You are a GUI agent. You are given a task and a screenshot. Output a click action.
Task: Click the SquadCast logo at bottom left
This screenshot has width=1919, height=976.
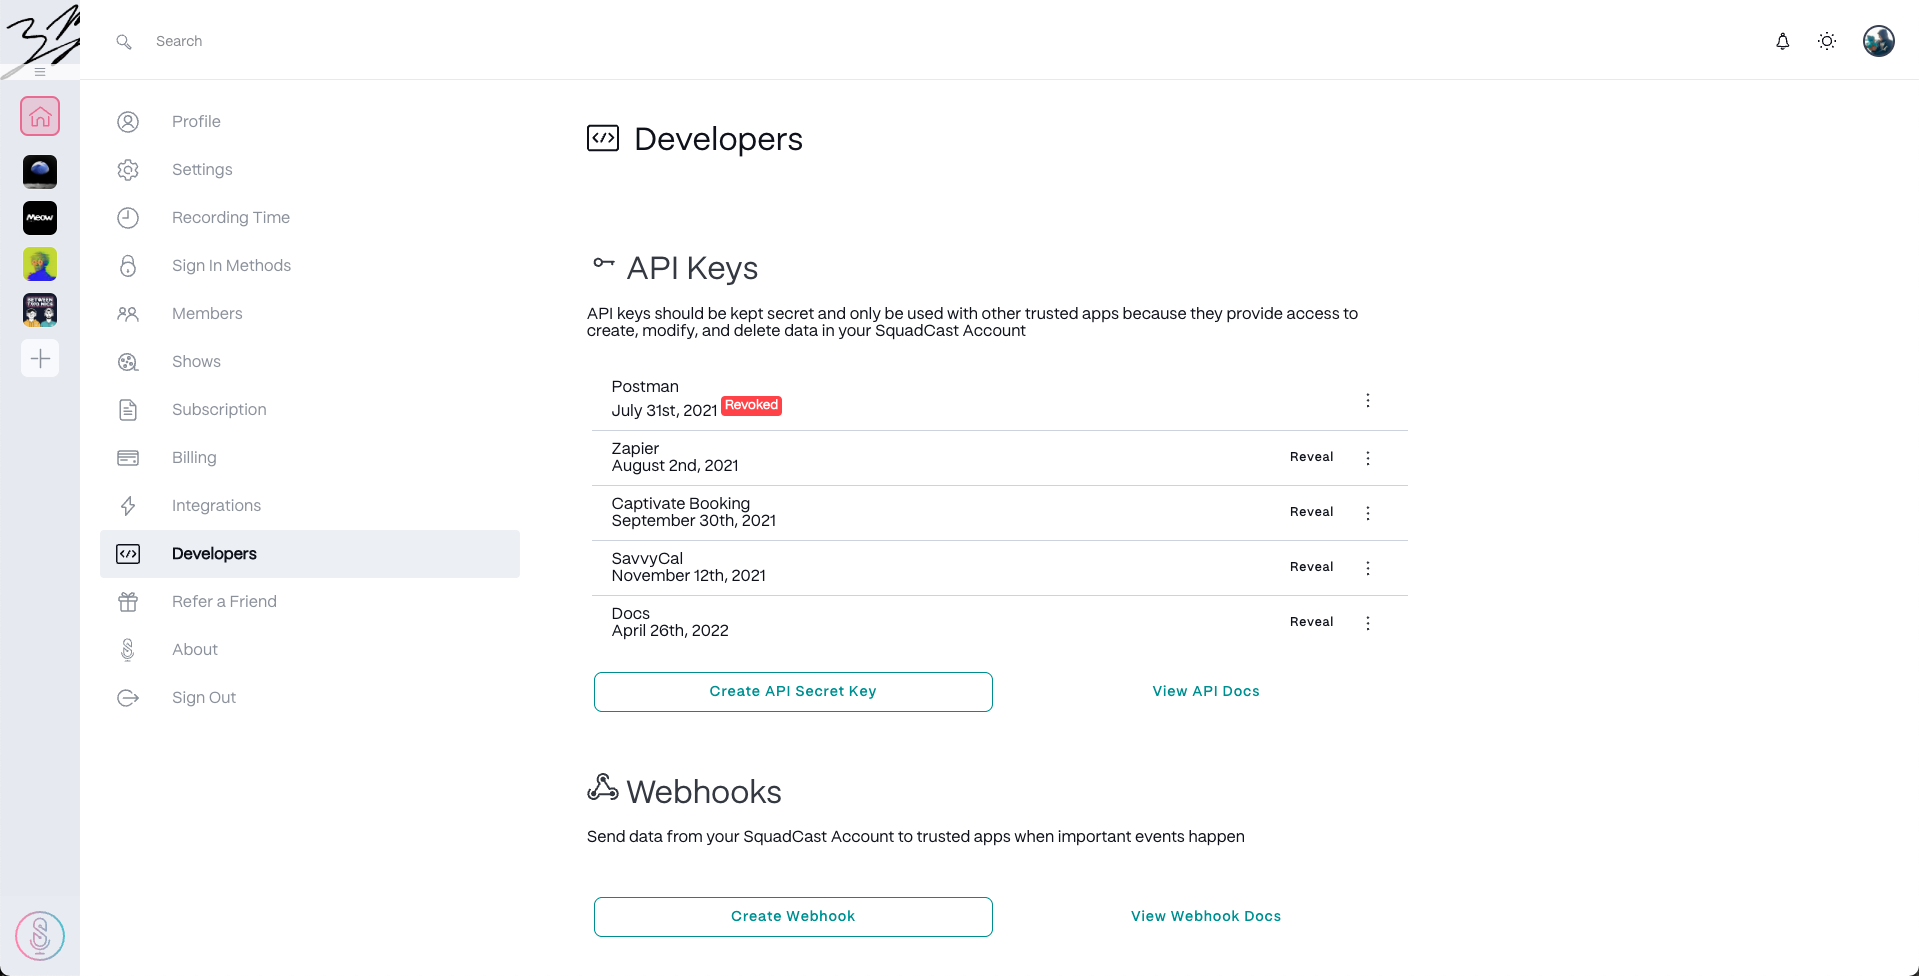[x=40, y=936]
